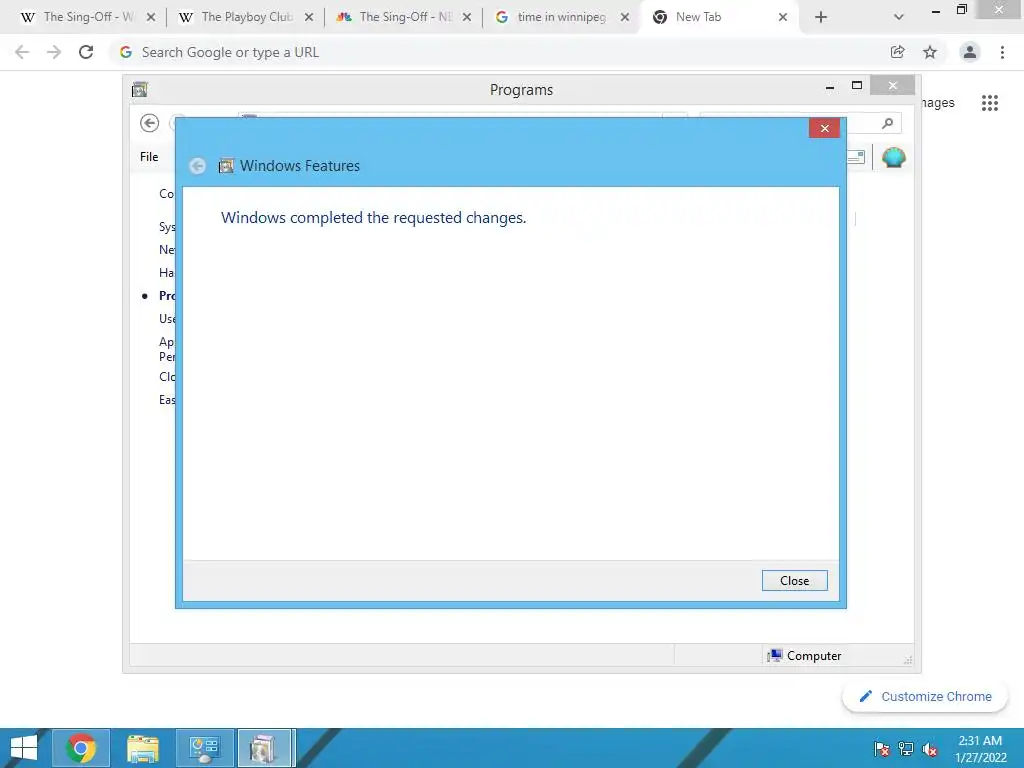Open the File menu in Programs window

149,157
